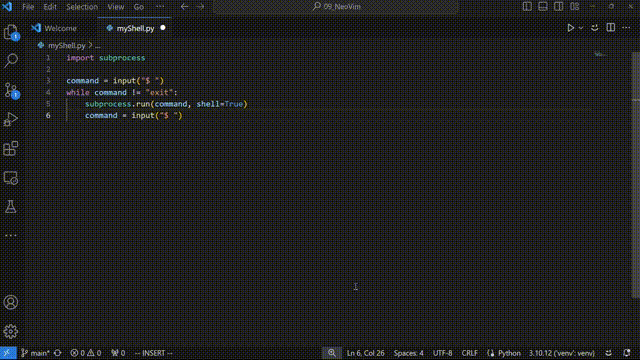Image resolution: width=640 pixels, height=360 pixels.
Task: Toggle the bottom panel
Action: pyautogui.click(x=543, y=7)
